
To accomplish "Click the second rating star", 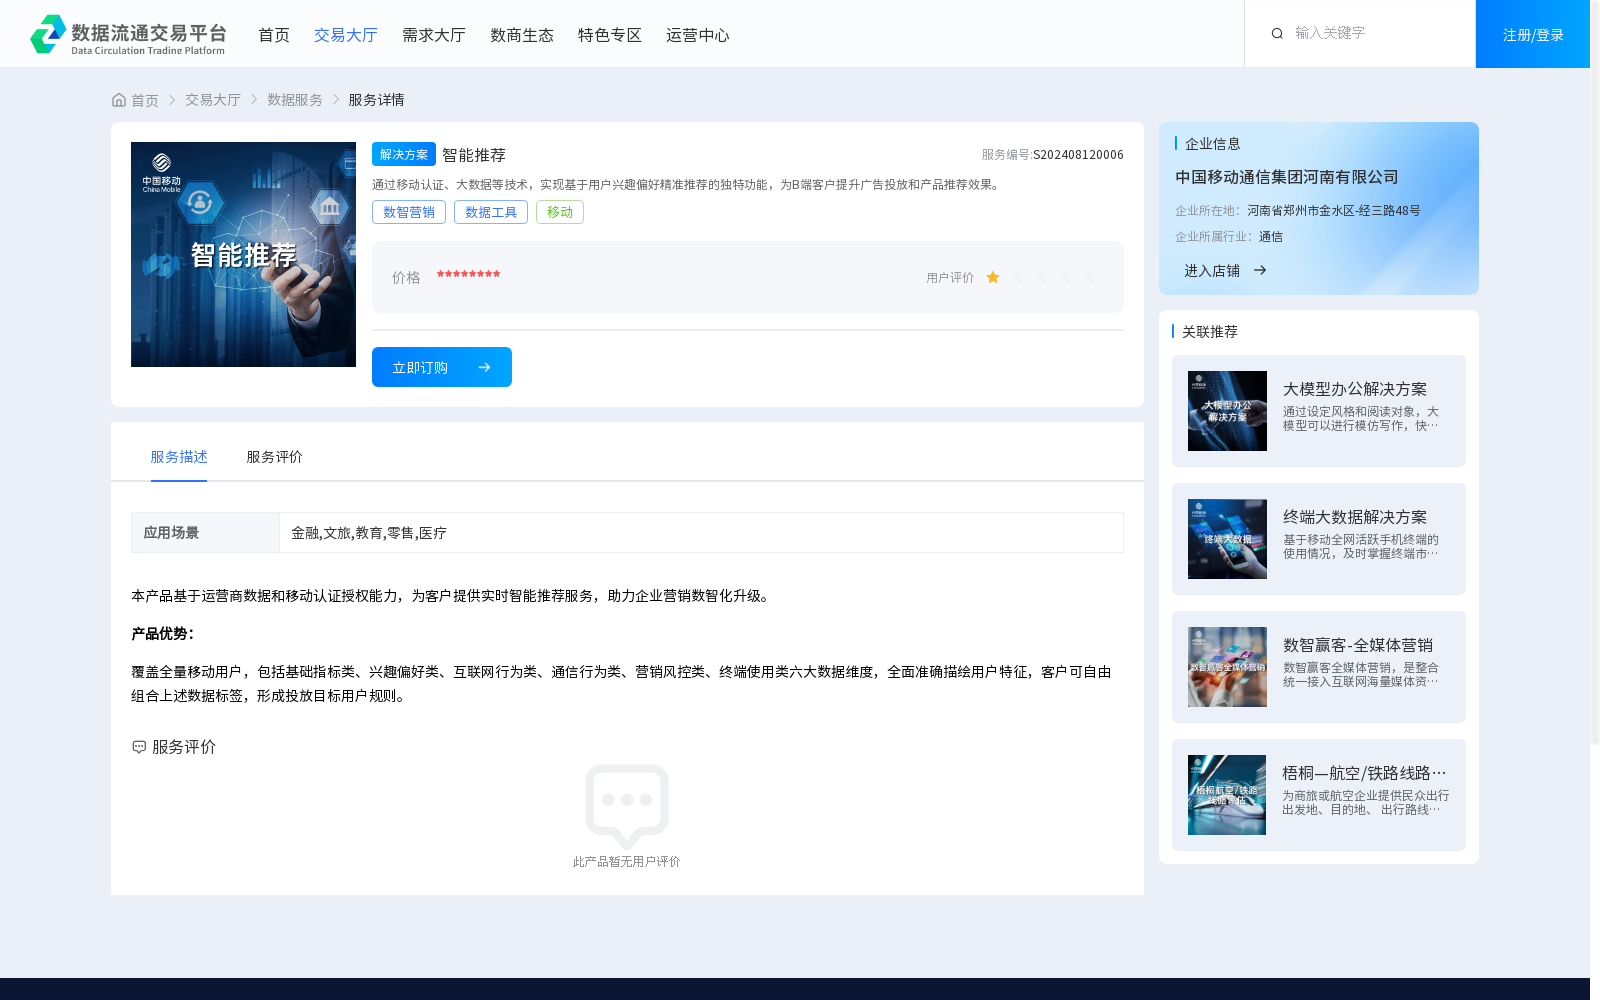I will (x=1017, y=277).
